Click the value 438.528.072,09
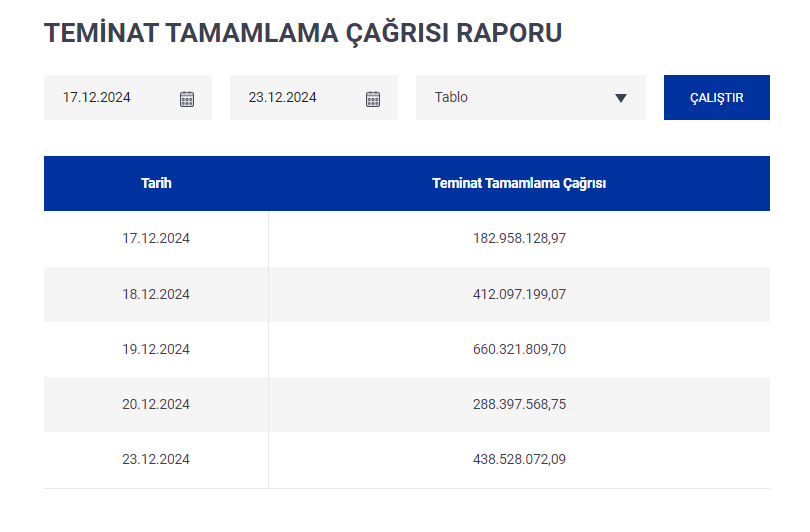This screenshot has width=810, height=532. 519,460
